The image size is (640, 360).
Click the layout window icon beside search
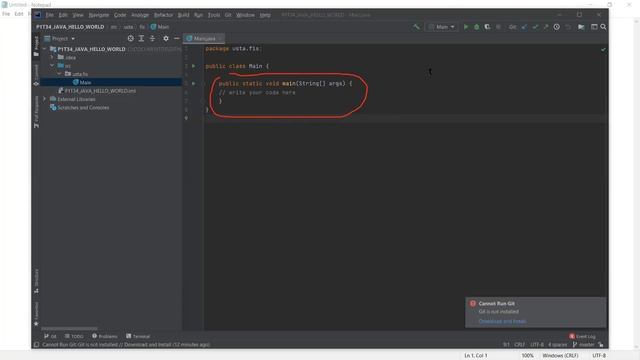pyautogui.click(x=594, y=27)
